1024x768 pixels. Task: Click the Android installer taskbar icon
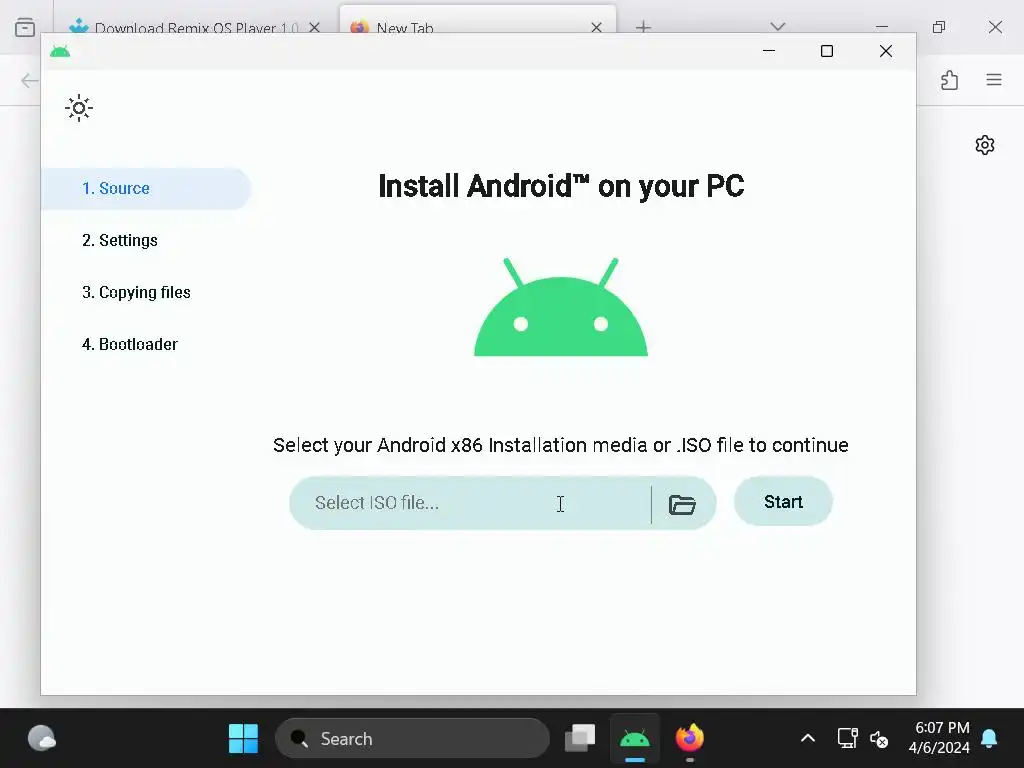pyautogui.click(x=635, y=739)
